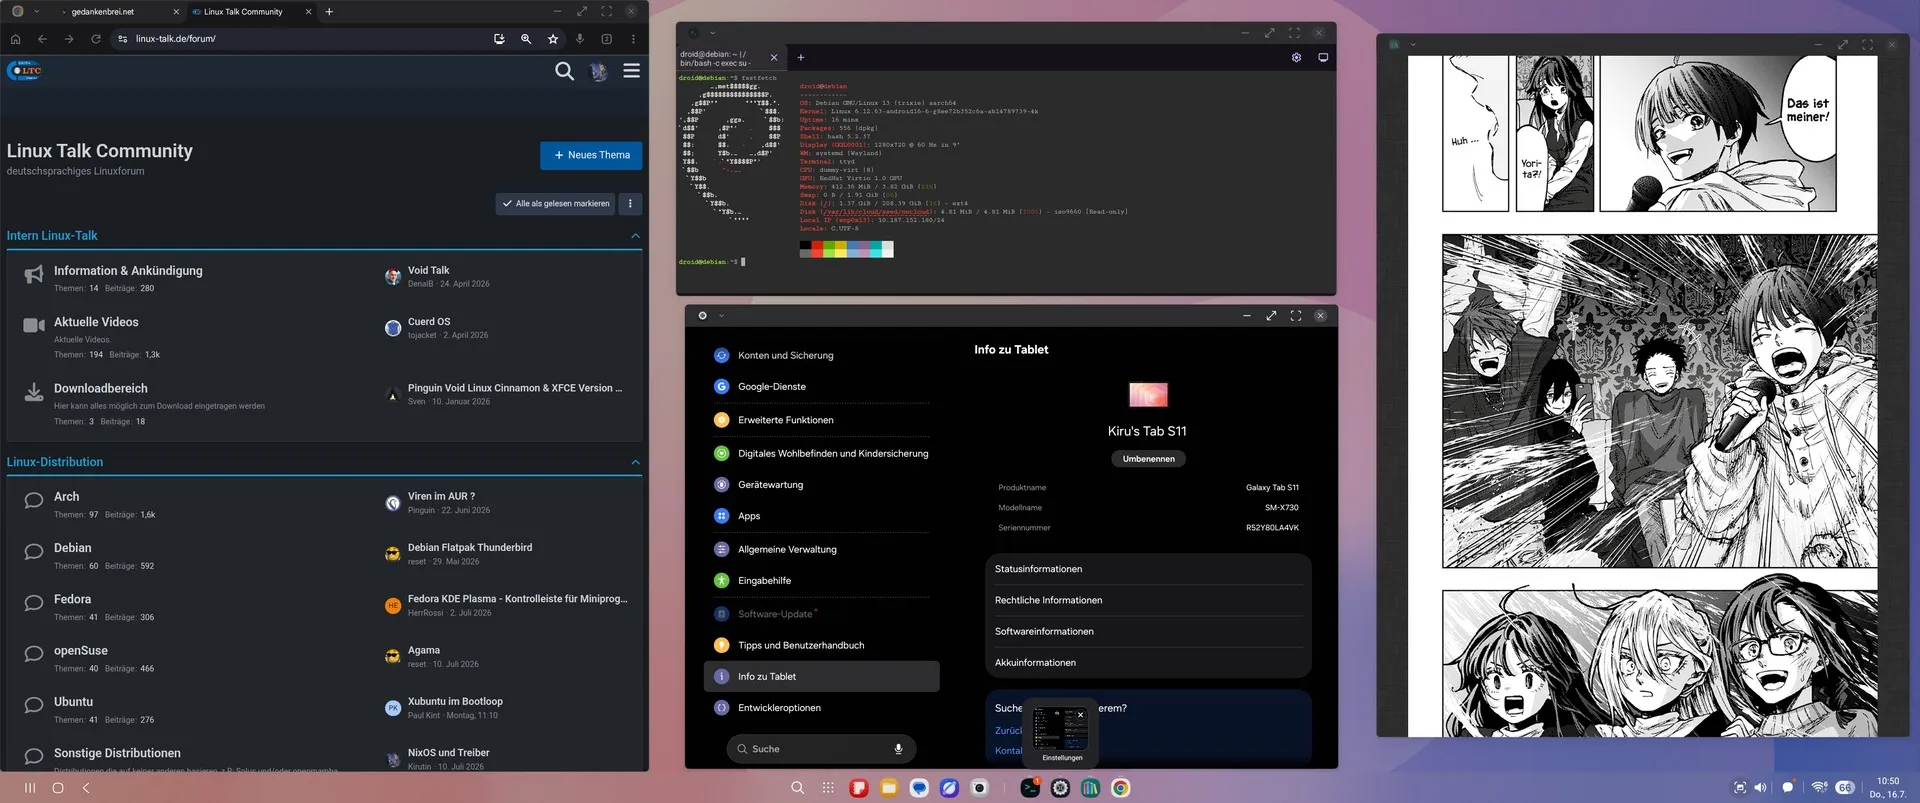
Task: Click the LTC forum logo
Action: tap(25, 70)
